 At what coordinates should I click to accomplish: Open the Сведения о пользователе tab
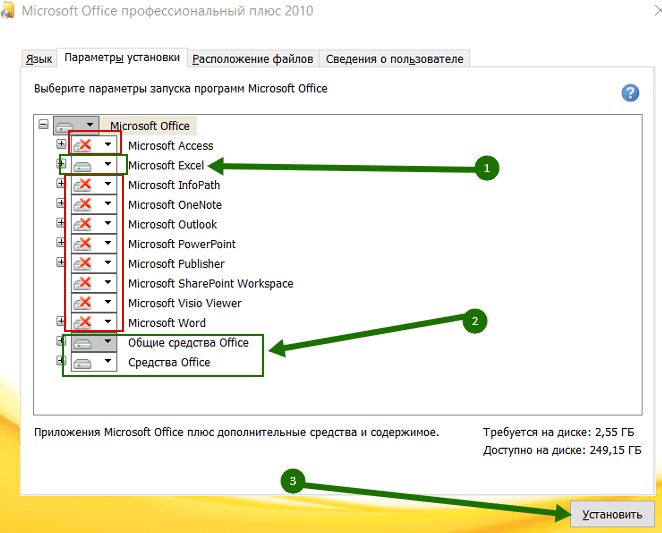click(x=394, y=59)
